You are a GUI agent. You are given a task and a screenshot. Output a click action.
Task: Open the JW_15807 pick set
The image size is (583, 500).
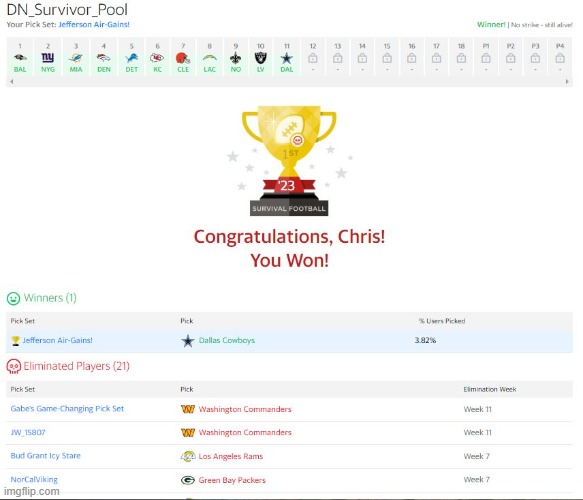28,432
